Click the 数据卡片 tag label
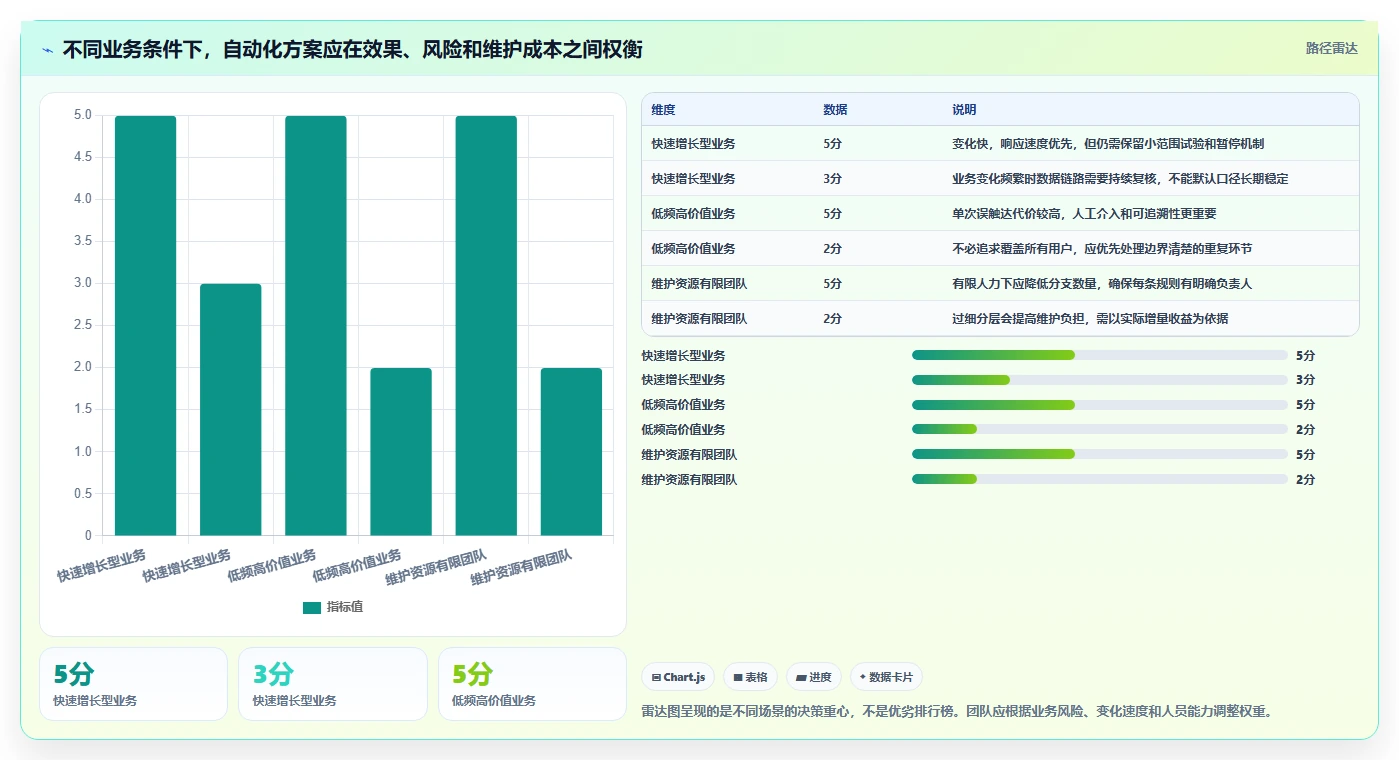The height and width of the screenshot is (760, 1399). [x=892, y=677]
